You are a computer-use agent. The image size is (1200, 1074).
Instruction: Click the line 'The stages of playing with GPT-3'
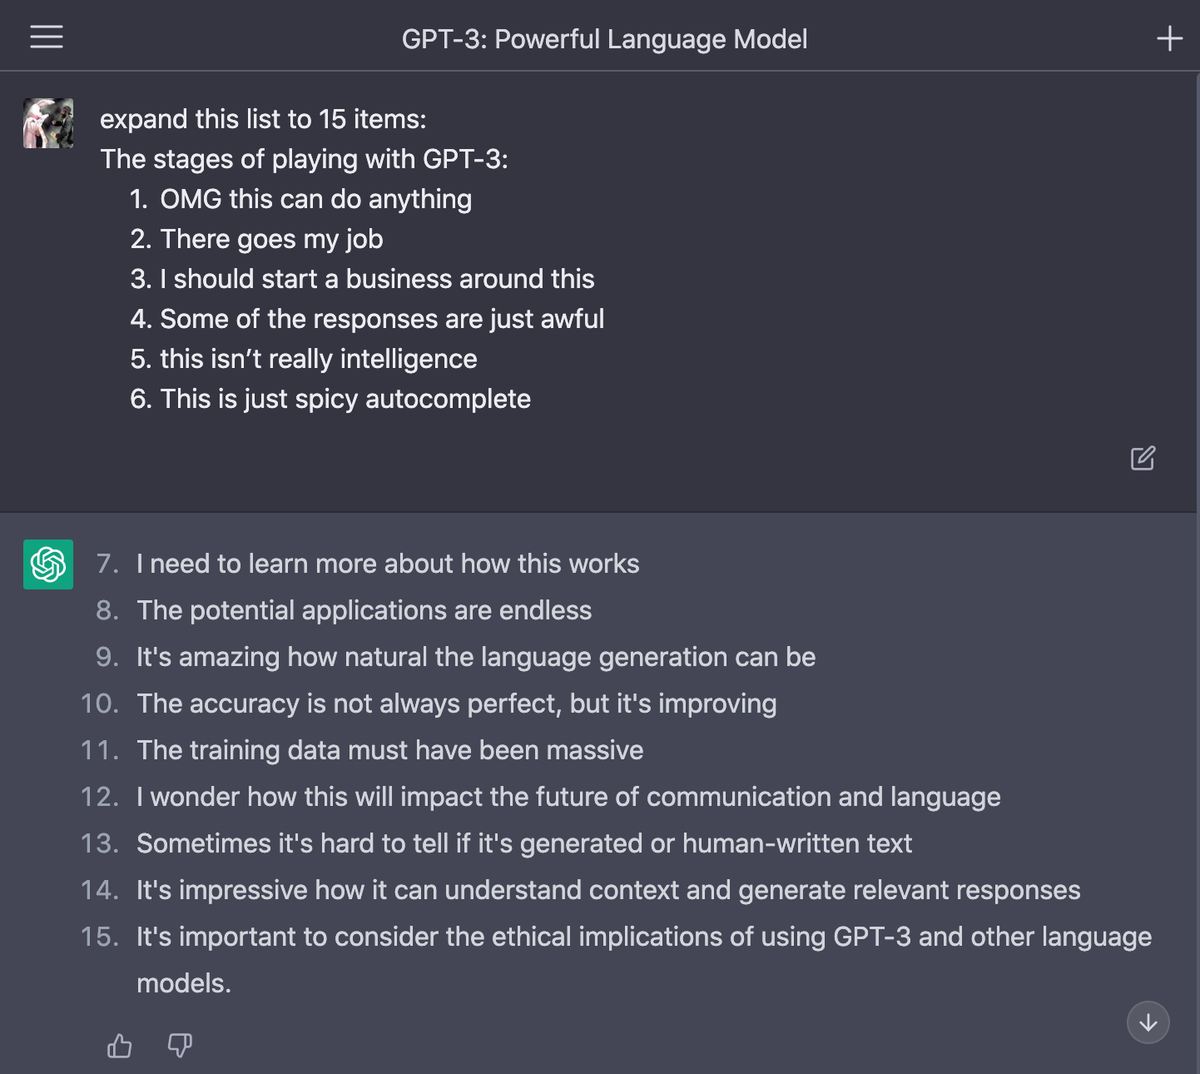coord(304,159)
